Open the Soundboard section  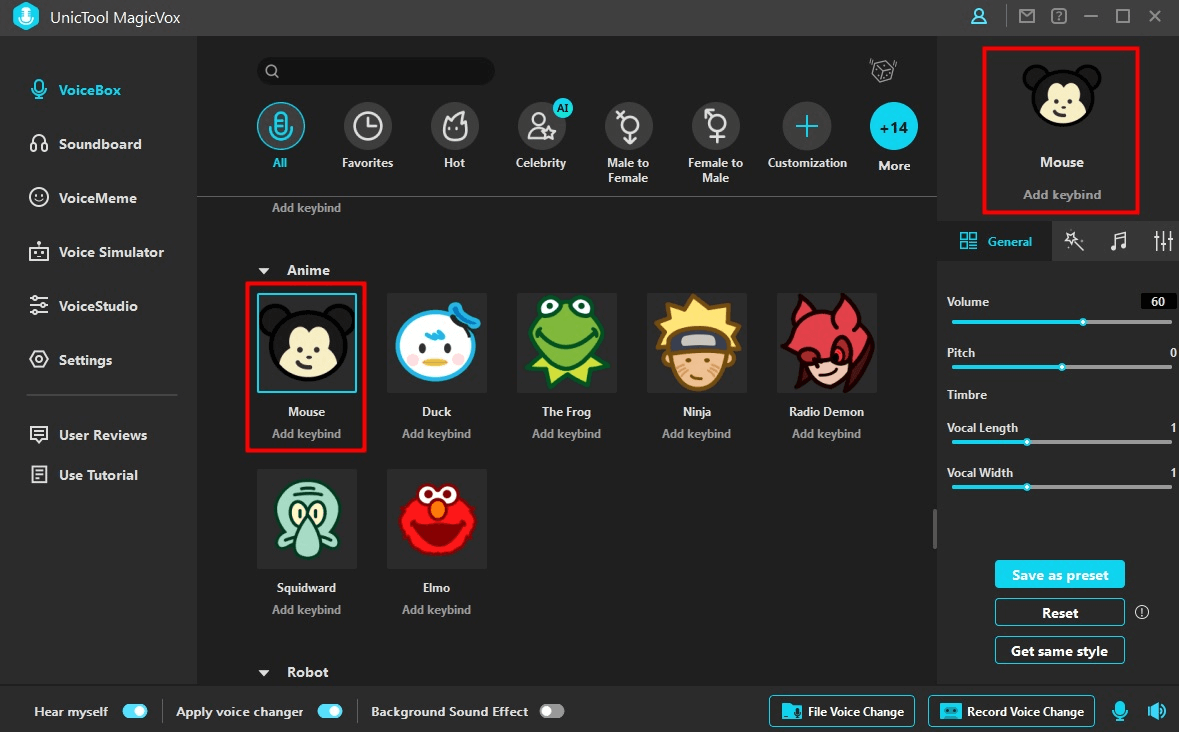pos(85,144)
